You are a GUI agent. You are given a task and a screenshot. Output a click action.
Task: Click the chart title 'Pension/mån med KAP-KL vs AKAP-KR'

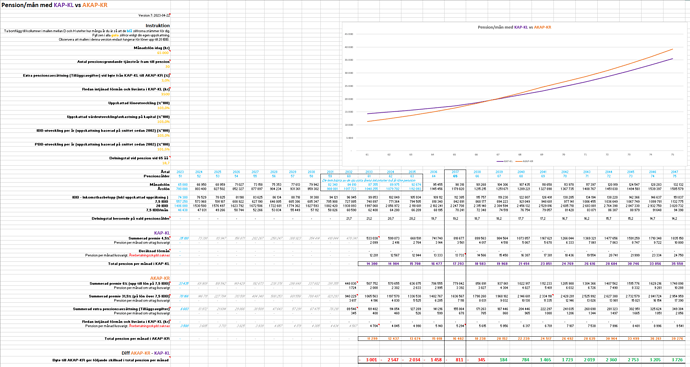click(514, 27)
